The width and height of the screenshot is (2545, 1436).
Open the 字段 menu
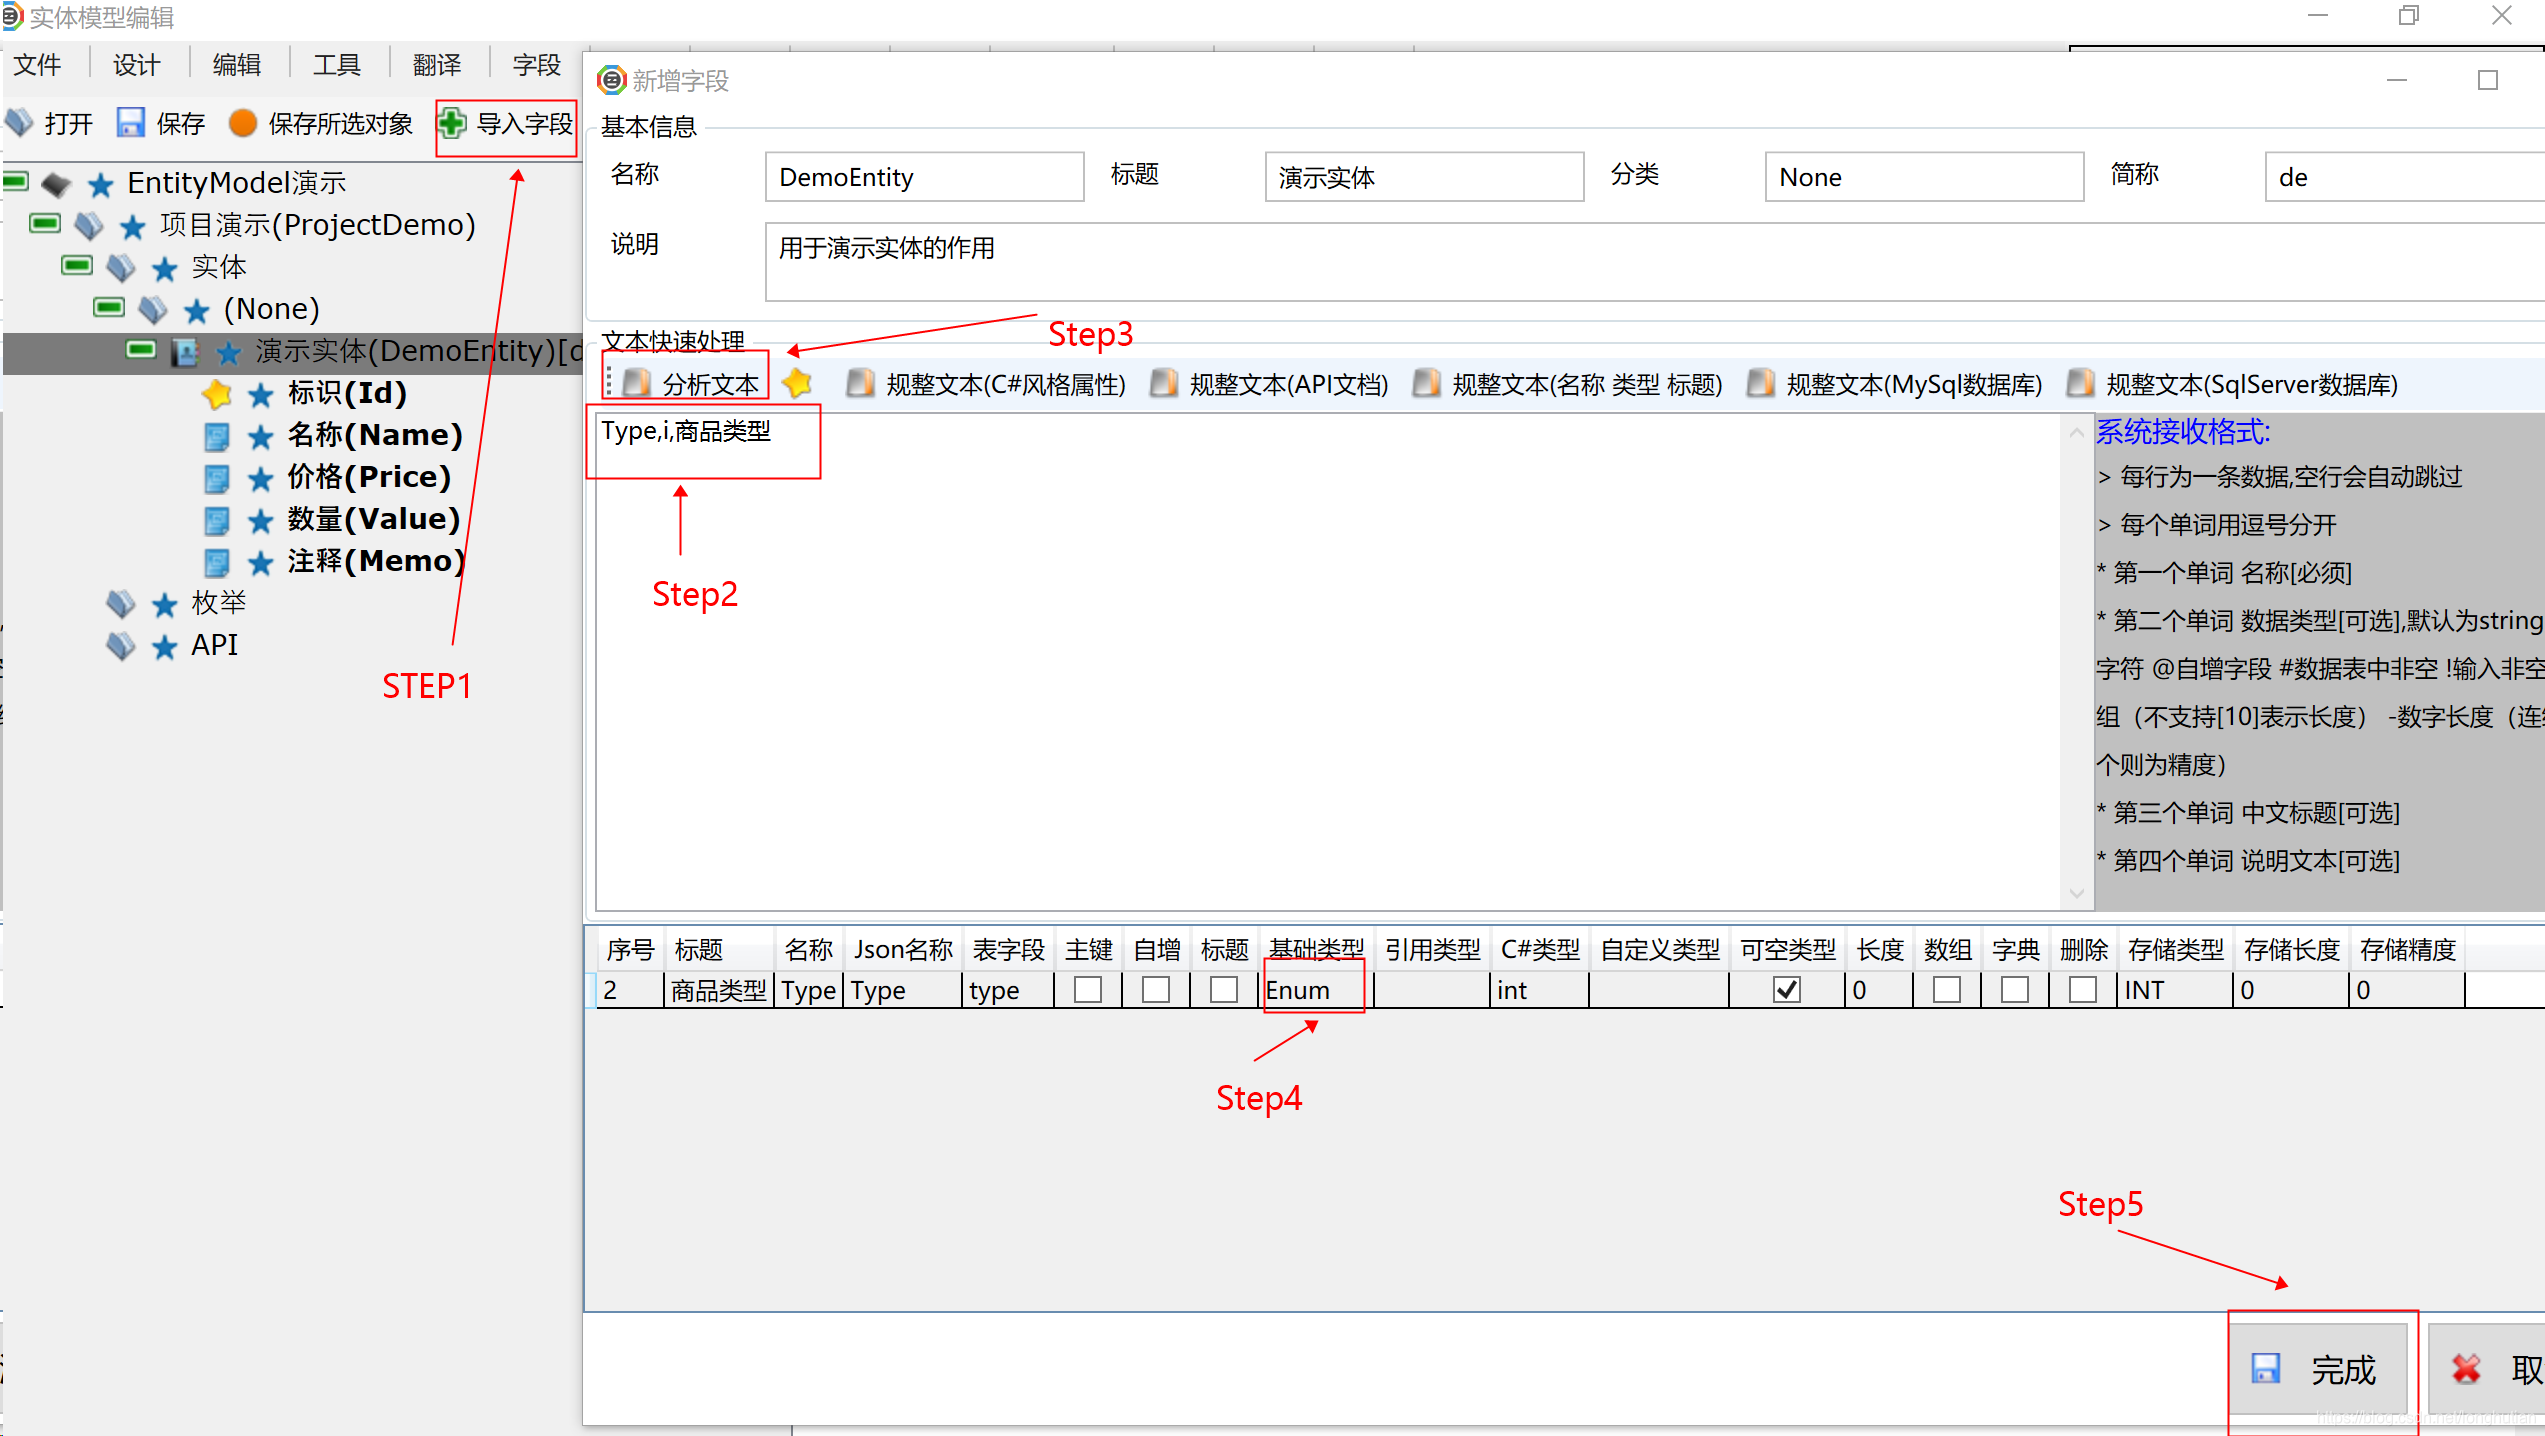(537, 65)
